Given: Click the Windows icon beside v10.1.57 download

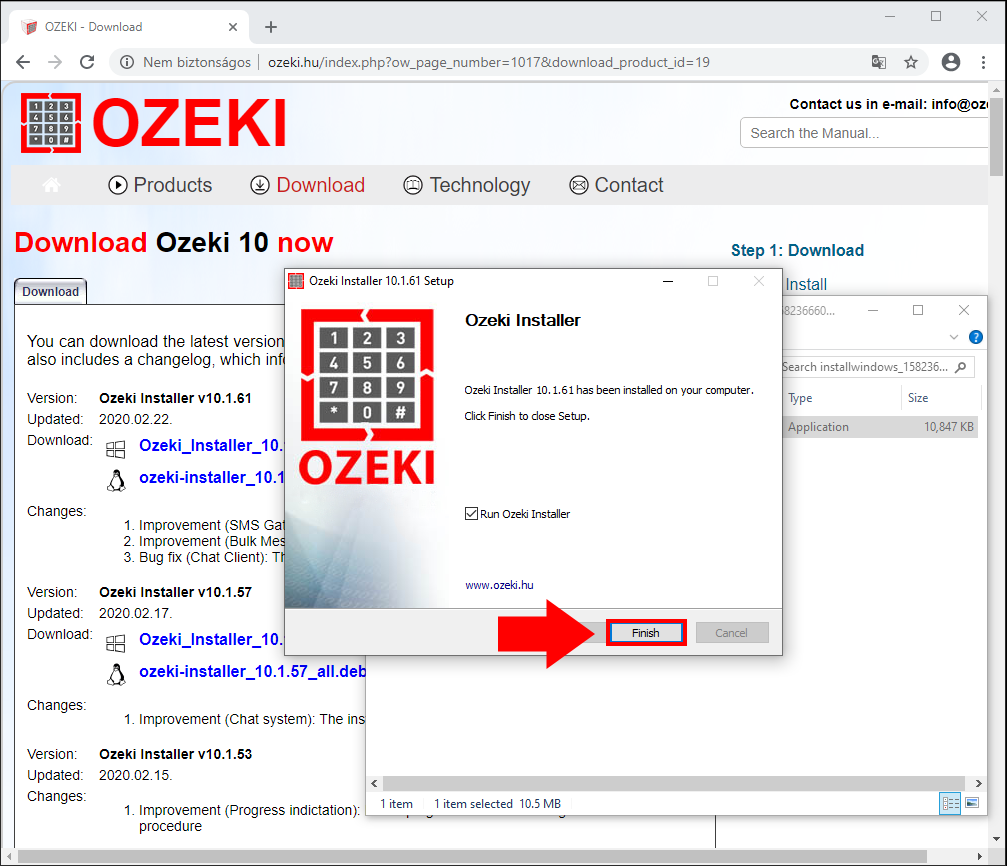Looking at the screenshot, I should tap(116, 643).
